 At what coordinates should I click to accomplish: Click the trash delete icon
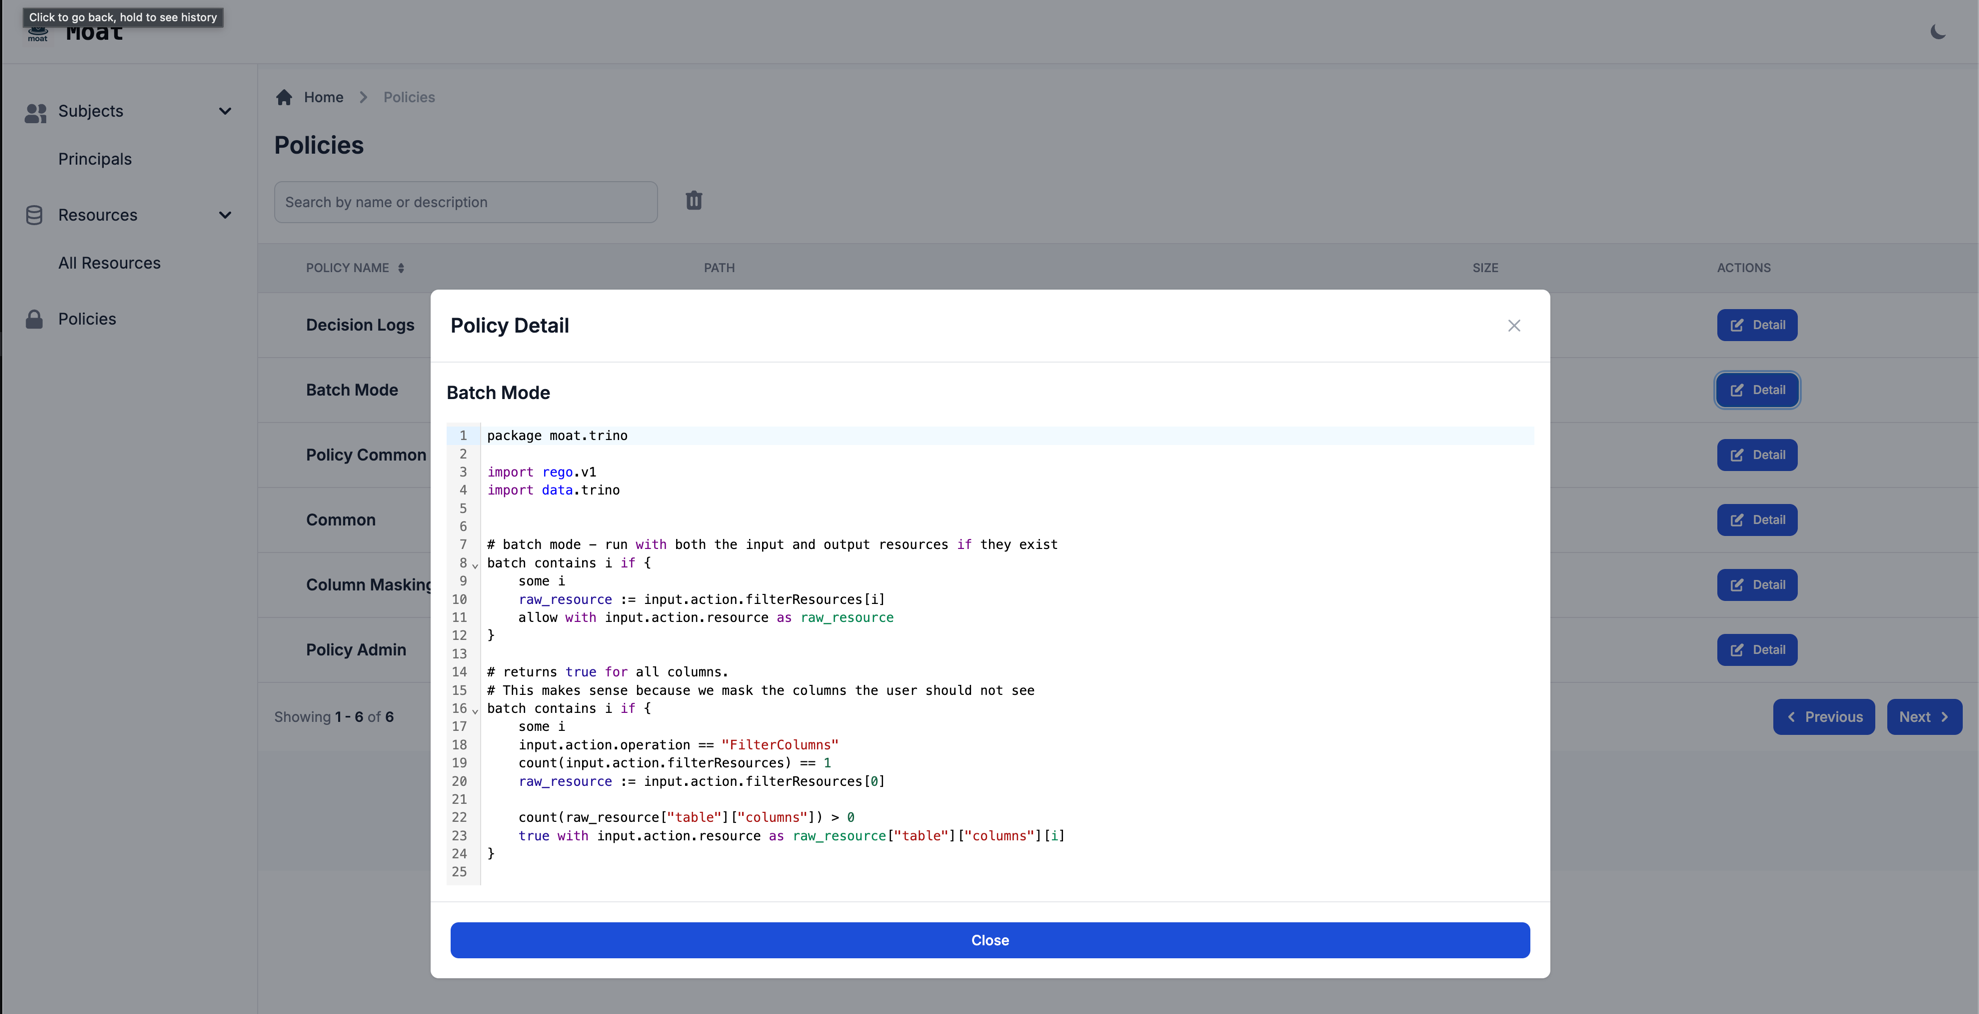point(694,201)
